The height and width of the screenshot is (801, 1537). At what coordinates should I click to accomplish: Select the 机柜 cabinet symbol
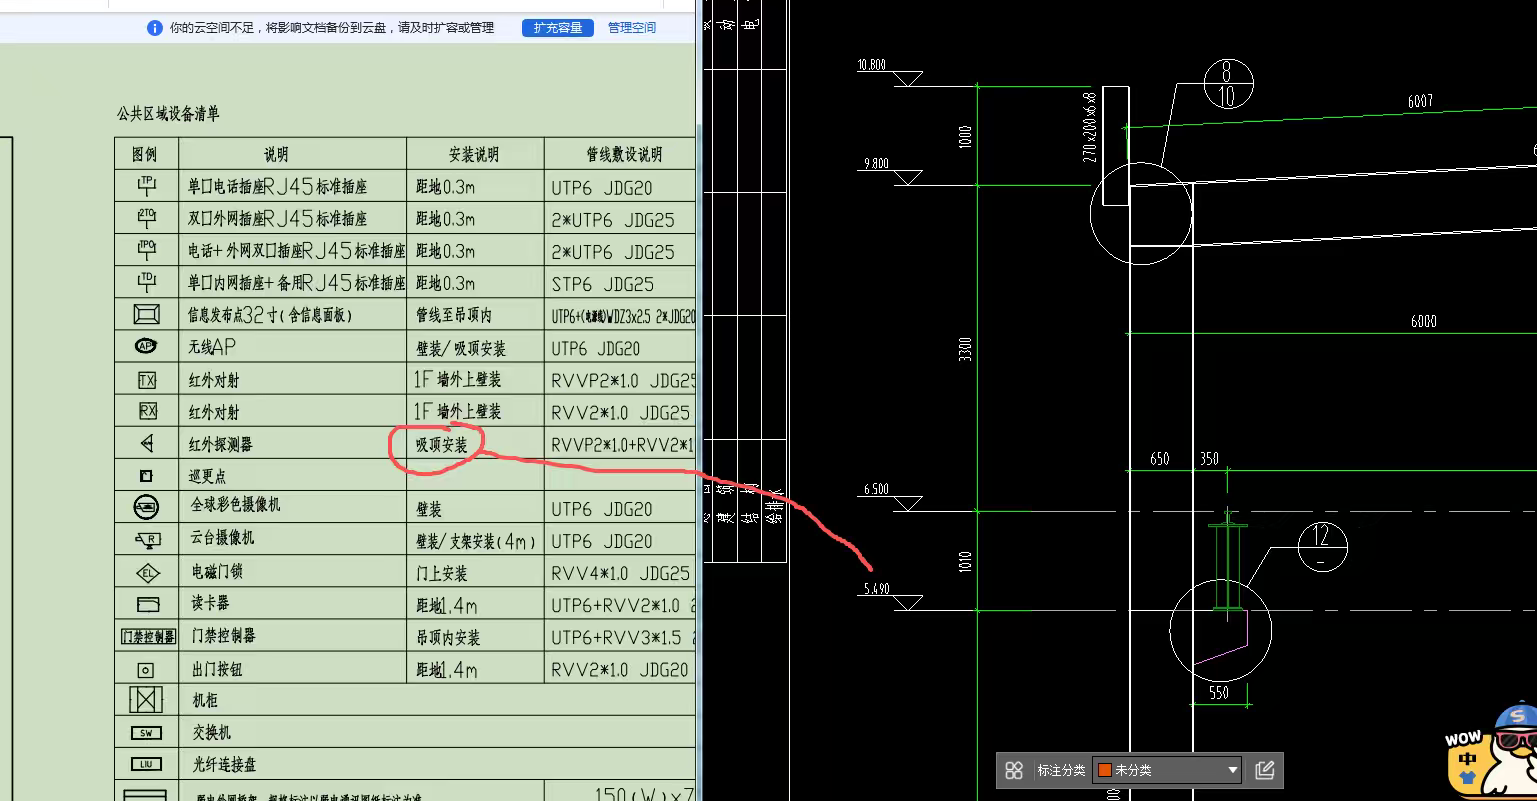[146, 700]
